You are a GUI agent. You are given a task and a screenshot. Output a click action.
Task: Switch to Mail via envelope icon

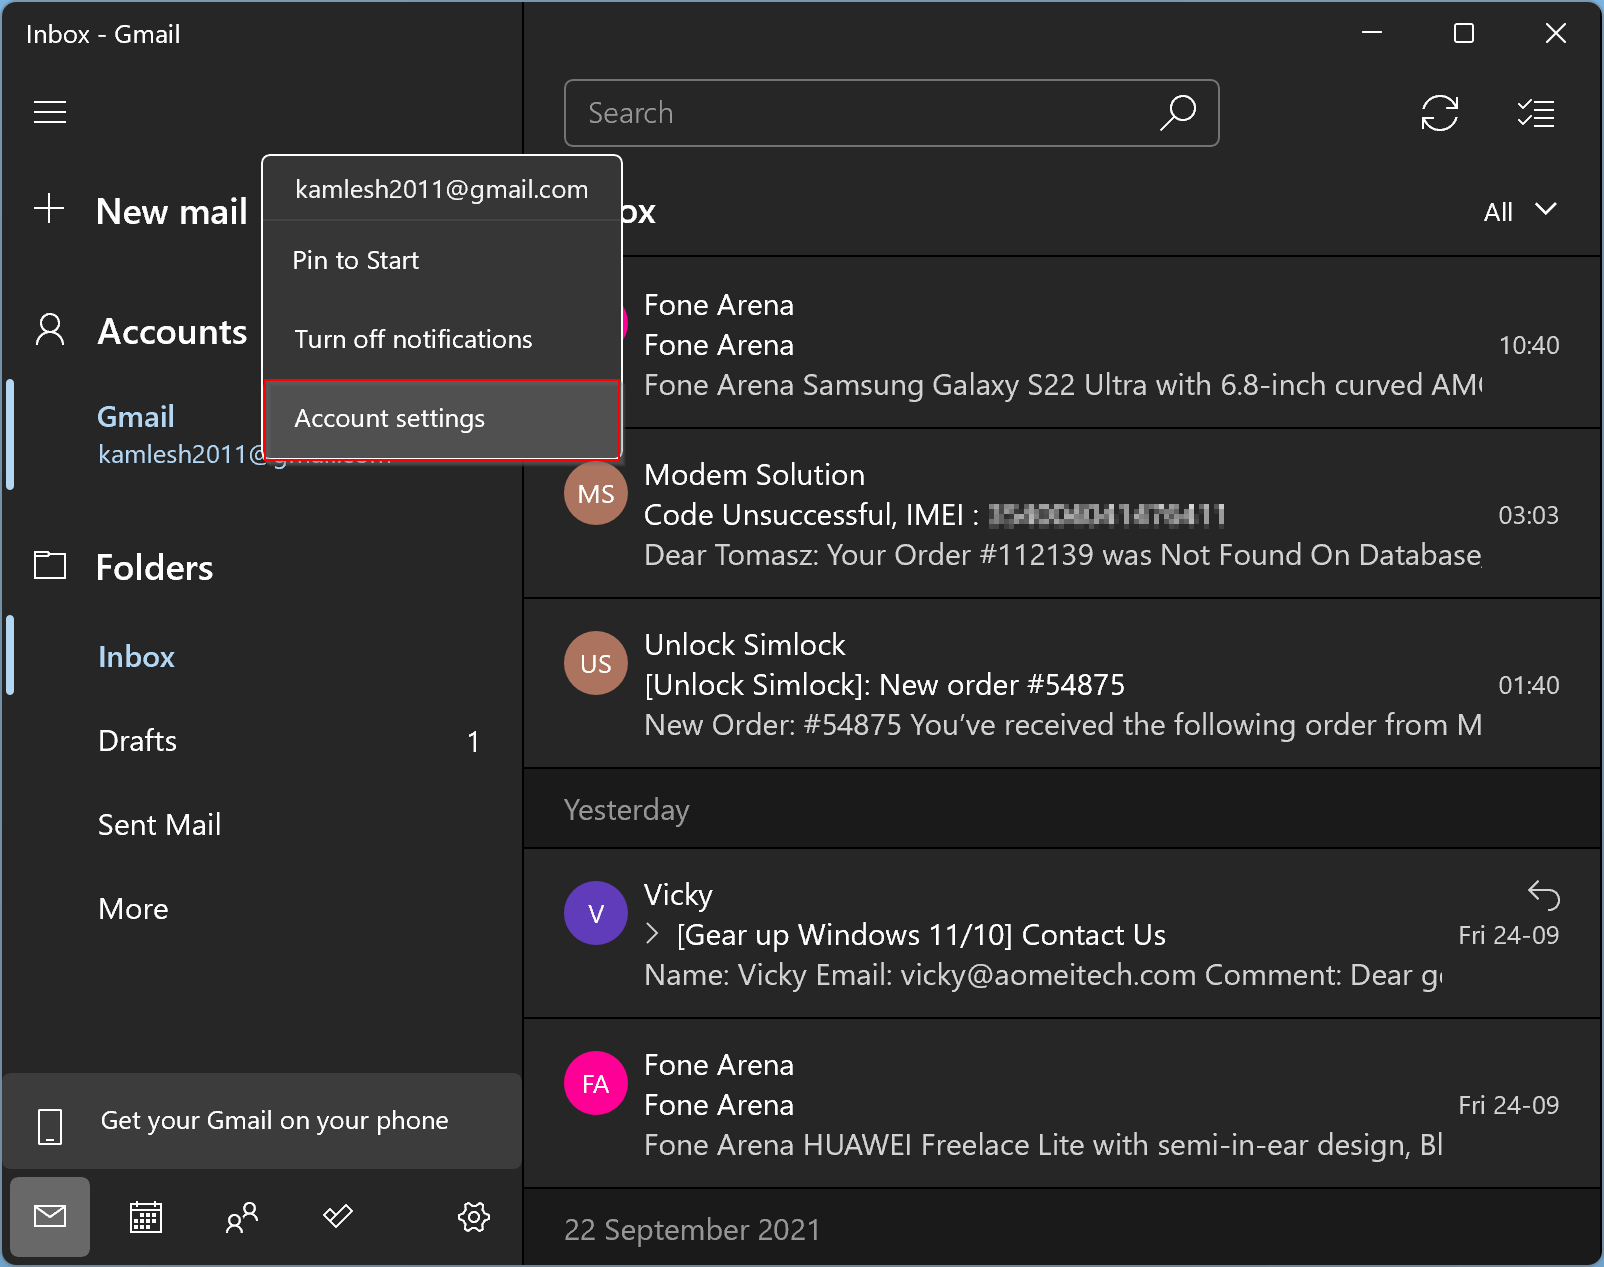click(x=50, y=1216)
